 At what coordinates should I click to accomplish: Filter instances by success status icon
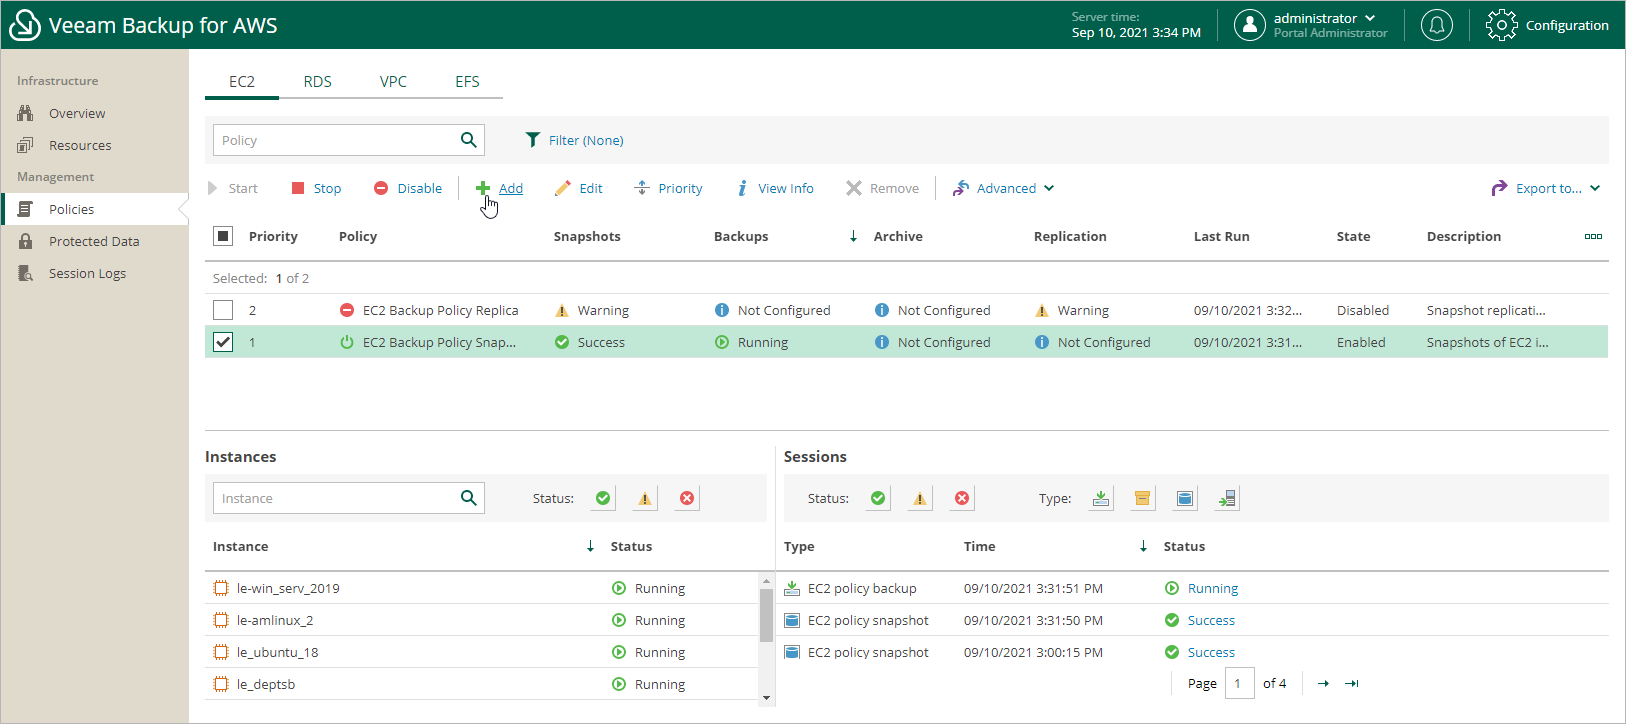603,498
